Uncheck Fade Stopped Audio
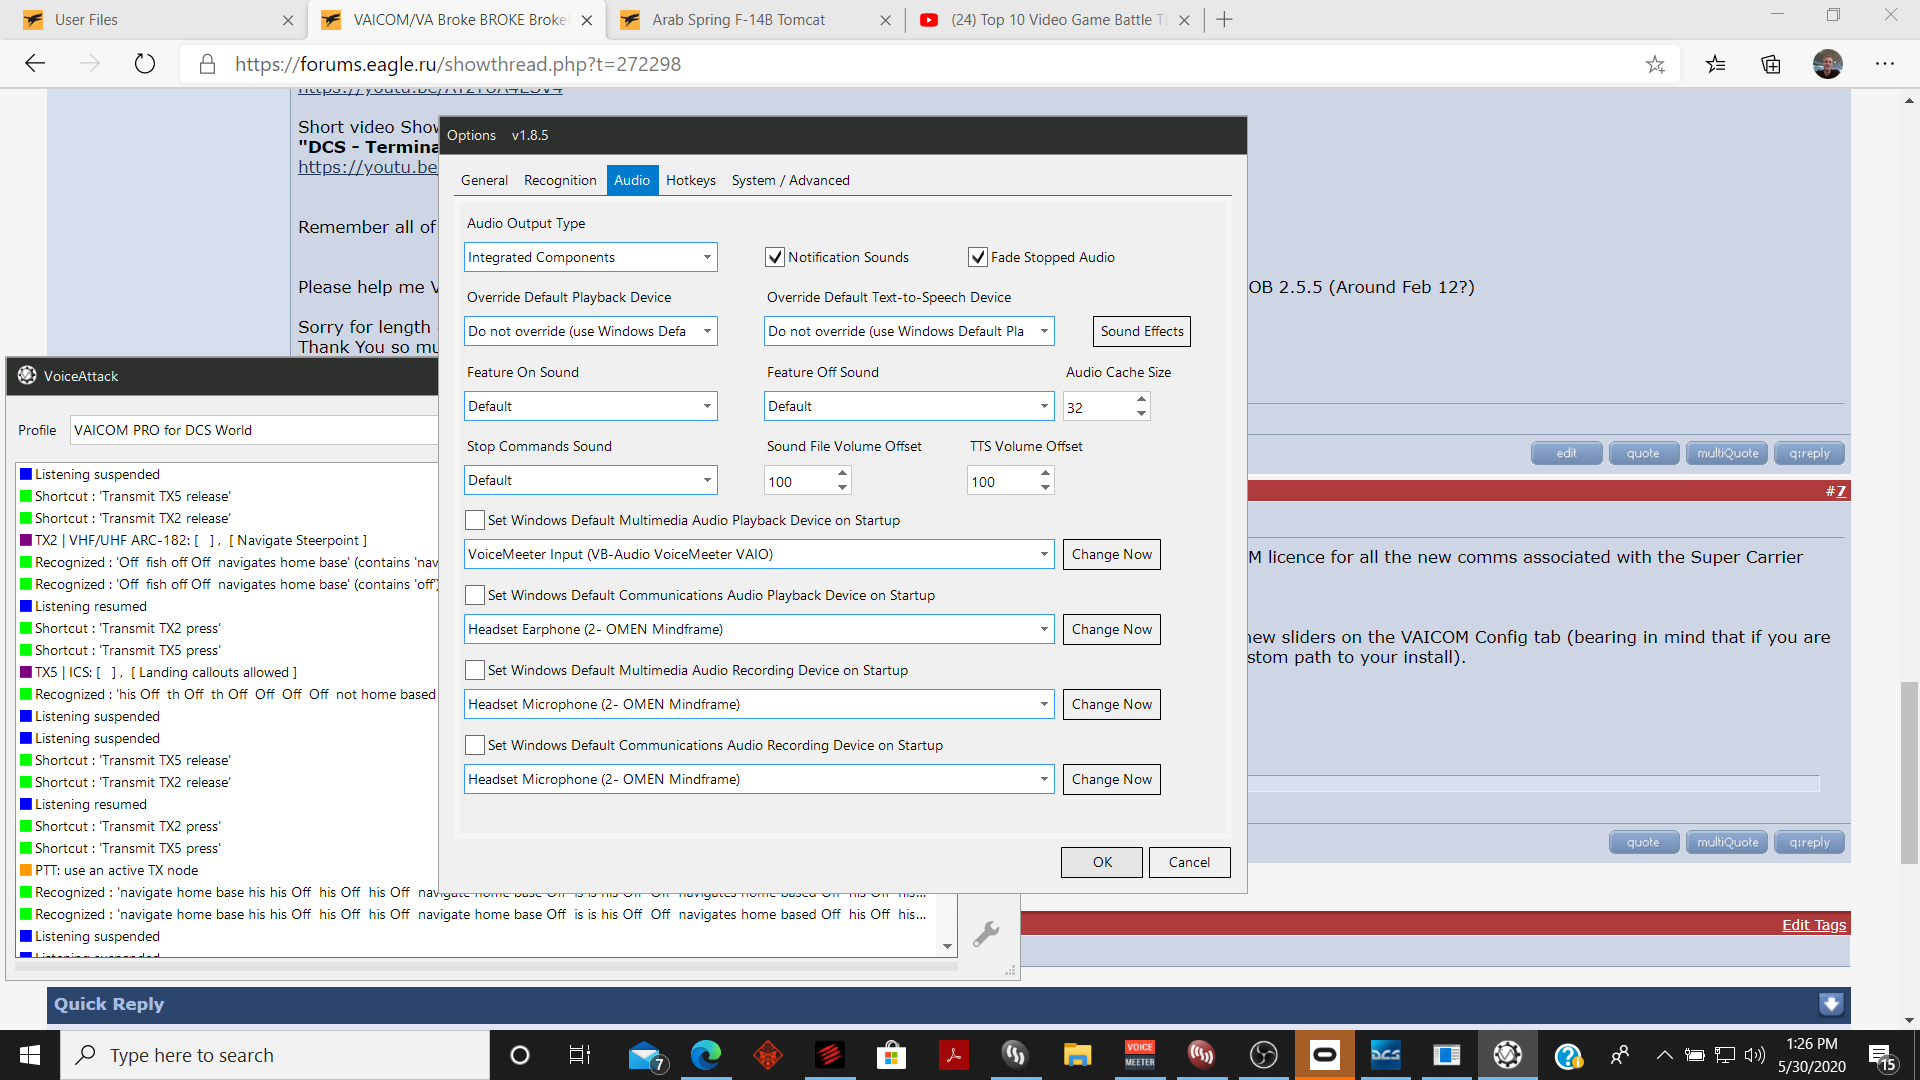Viewport: 1920px width, 1080px height. 978,257
